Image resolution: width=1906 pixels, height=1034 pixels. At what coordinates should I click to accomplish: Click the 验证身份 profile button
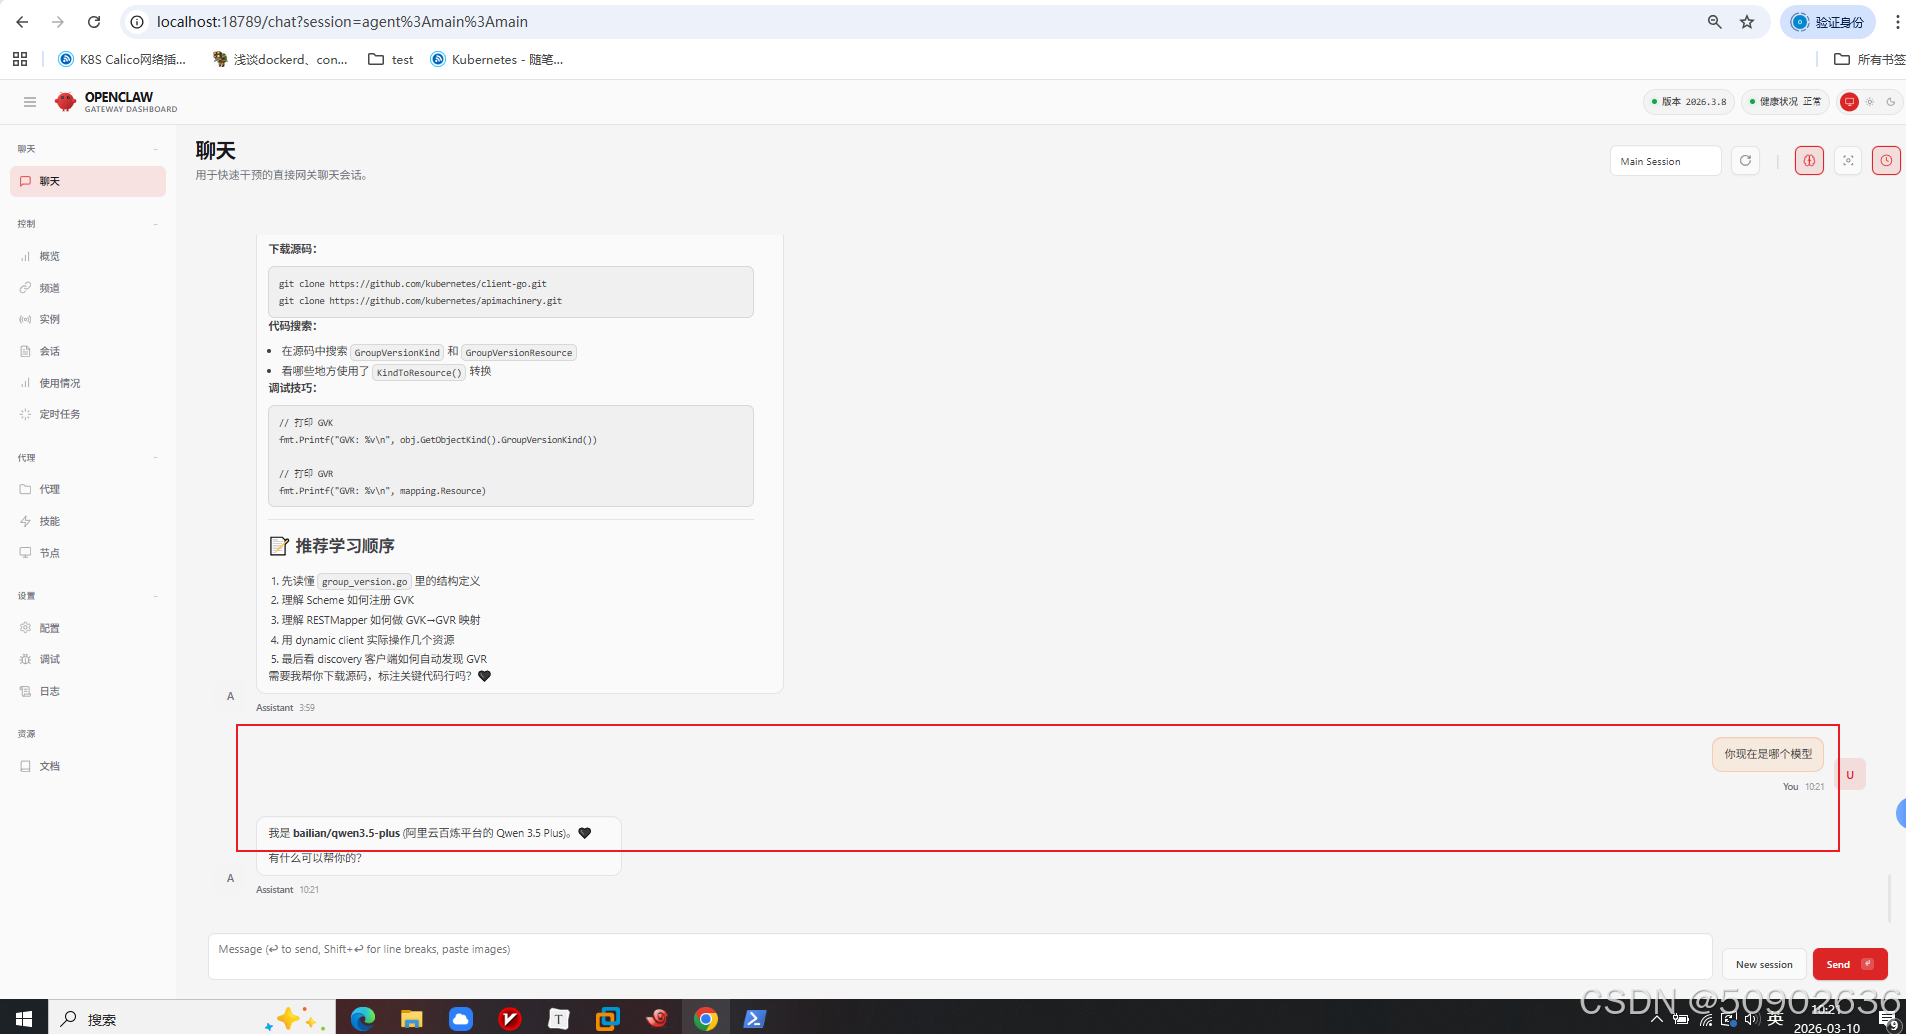pyautogui.click(x=1828, y=21)
